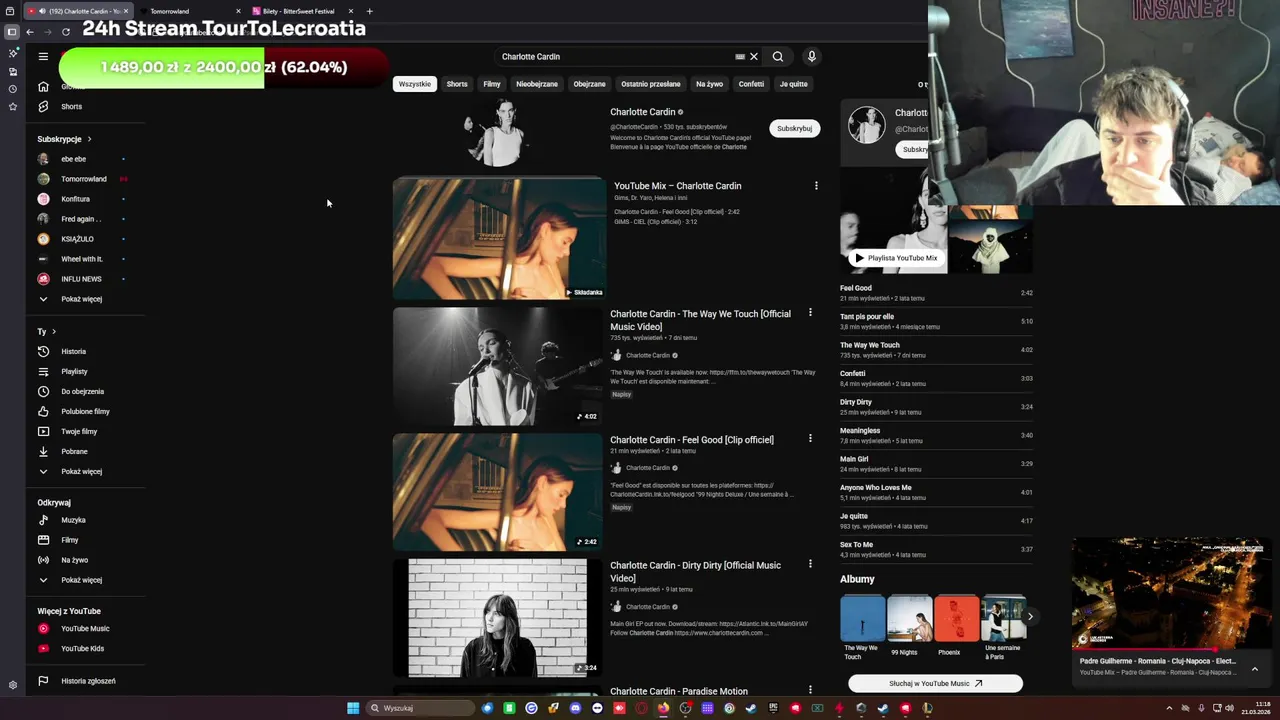Expand the Subskrypcje section chevron
The height and width of the screenshot is (720, 1280).
click(x=89, y=139)
